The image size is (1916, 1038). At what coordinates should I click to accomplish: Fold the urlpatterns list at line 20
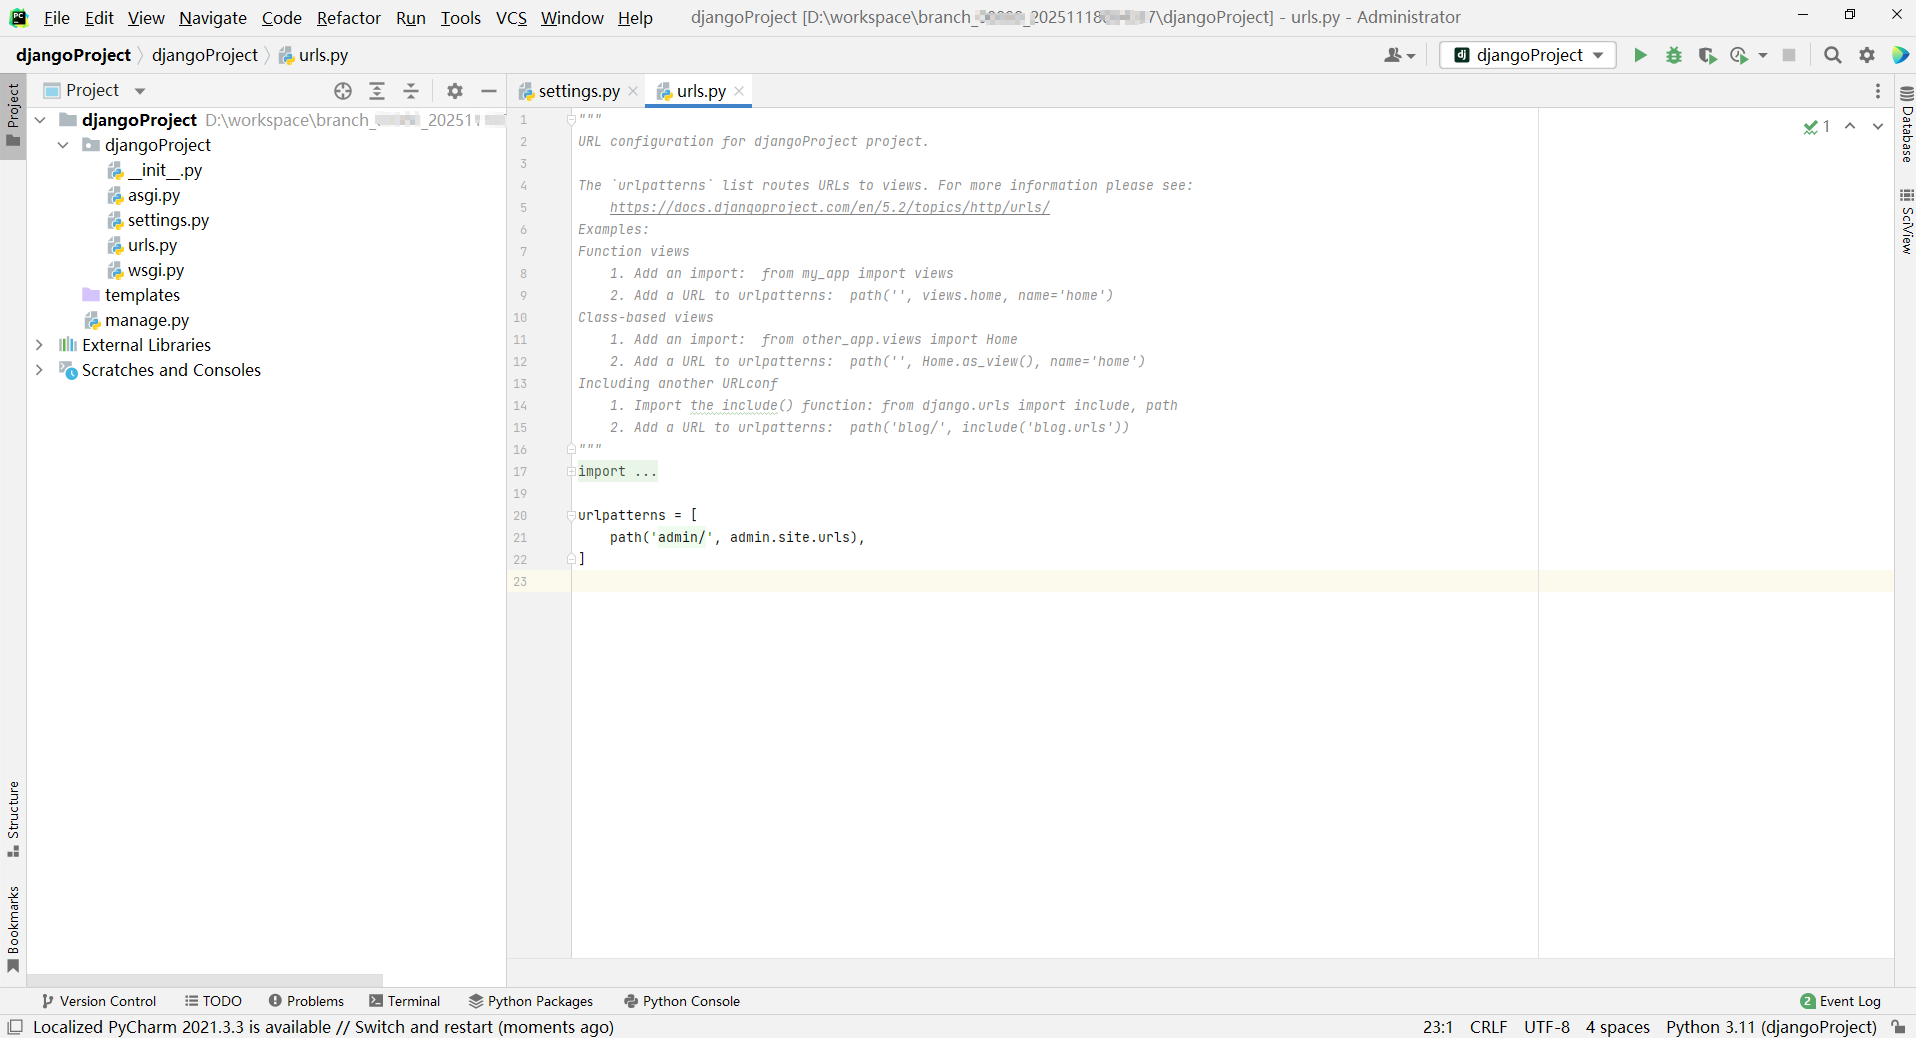pos(571,516)
